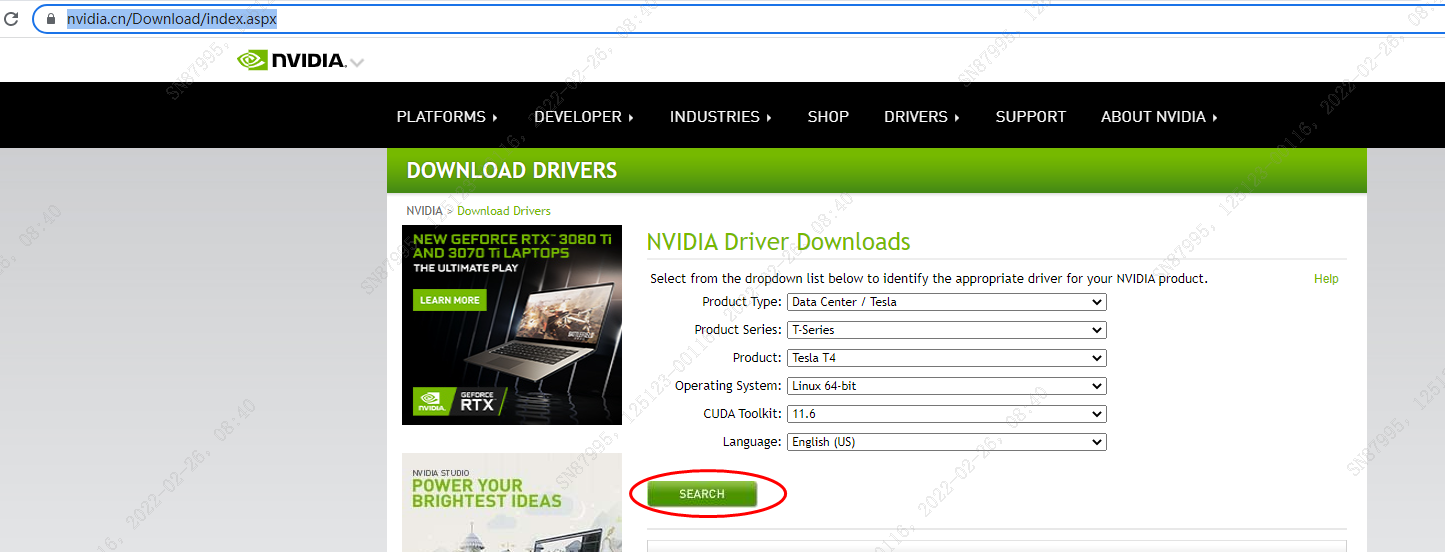
Task: Click the NVIDIA Driver Downloads heading
Action: pos(778,242)
